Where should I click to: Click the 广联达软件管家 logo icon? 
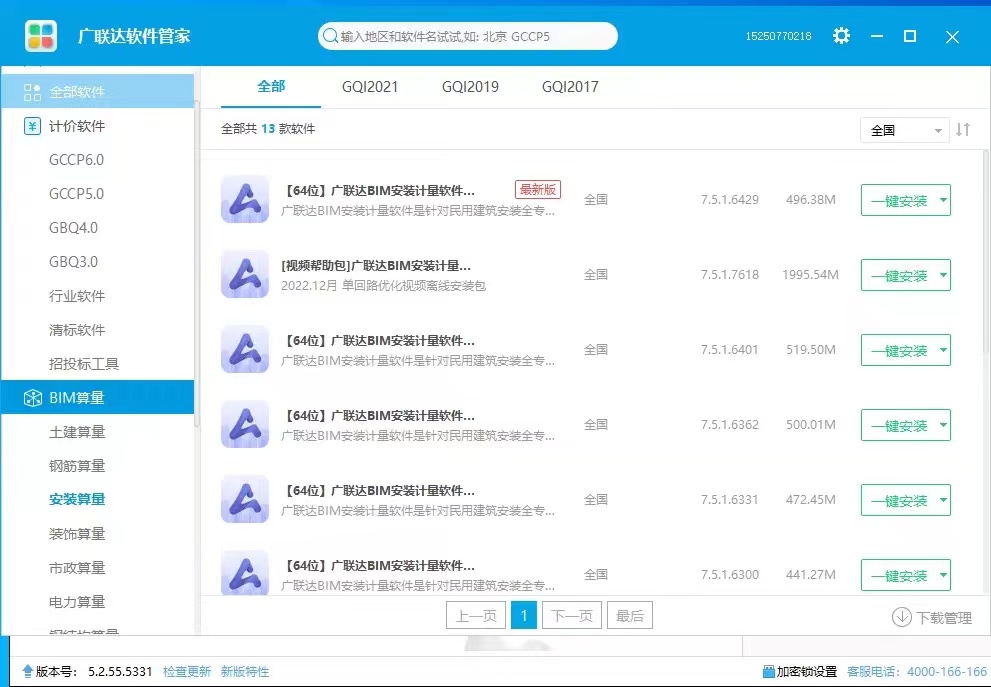click(40, 36)
